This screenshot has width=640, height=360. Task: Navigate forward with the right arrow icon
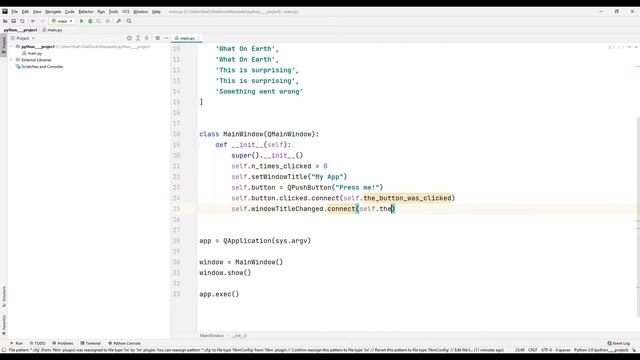(x=42, y=21)
